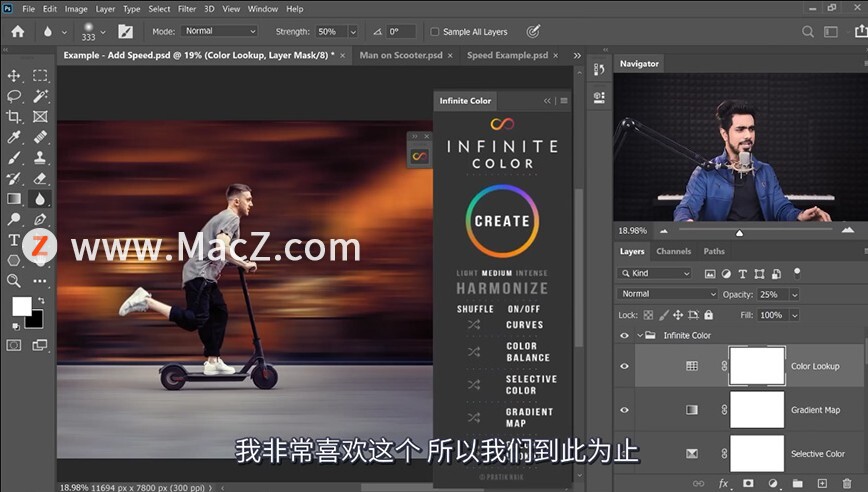Open the search icon in options bar

pyautogui.click(x=808, y=32)
